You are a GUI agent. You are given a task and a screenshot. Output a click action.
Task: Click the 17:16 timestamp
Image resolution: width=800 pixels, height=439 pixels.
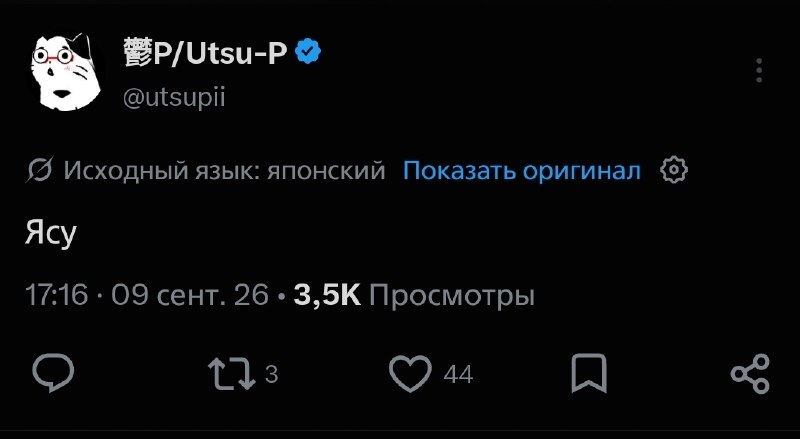(56, 295)
